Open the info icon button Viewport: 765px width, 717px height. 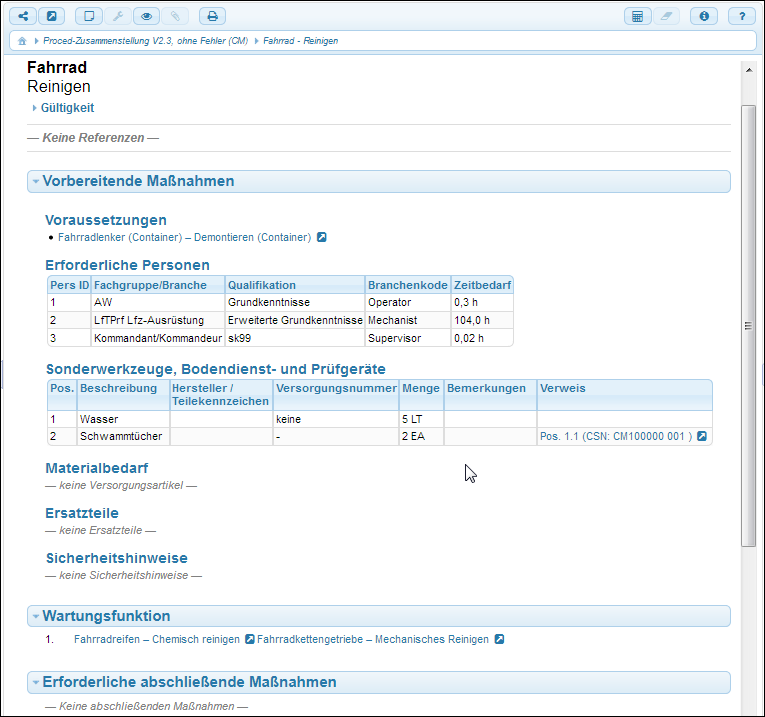tap(704, 16)
